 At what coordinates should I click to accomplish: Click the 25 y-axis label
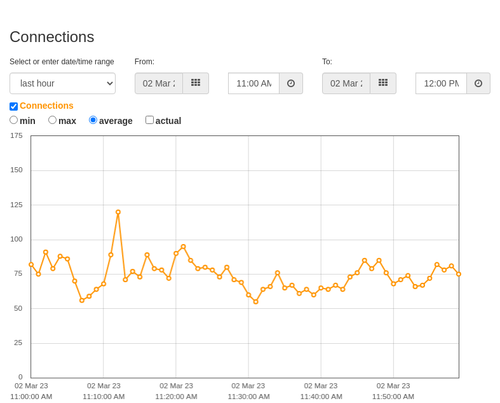coord(18,343)
